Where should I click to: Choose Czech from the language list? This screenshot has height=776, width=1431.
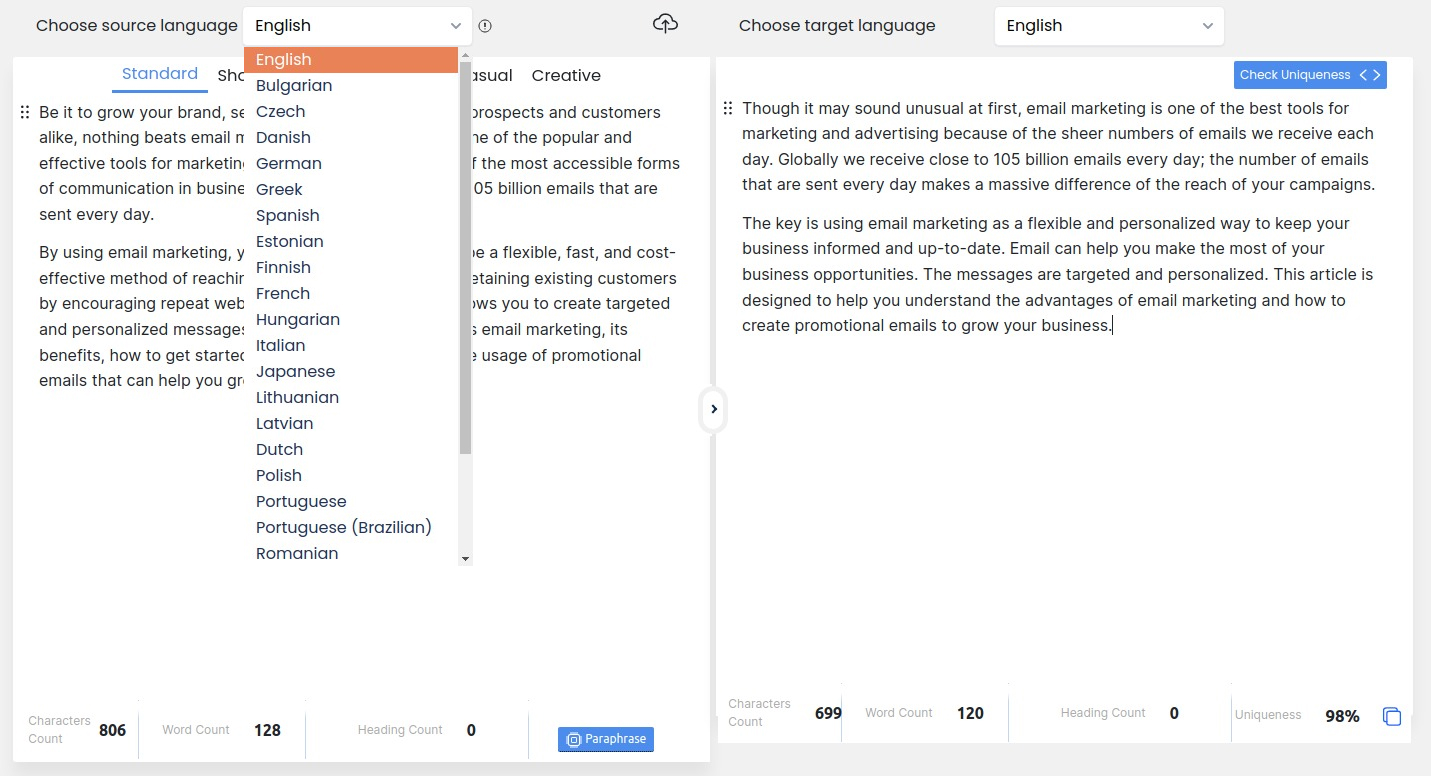tap(351, 112)
